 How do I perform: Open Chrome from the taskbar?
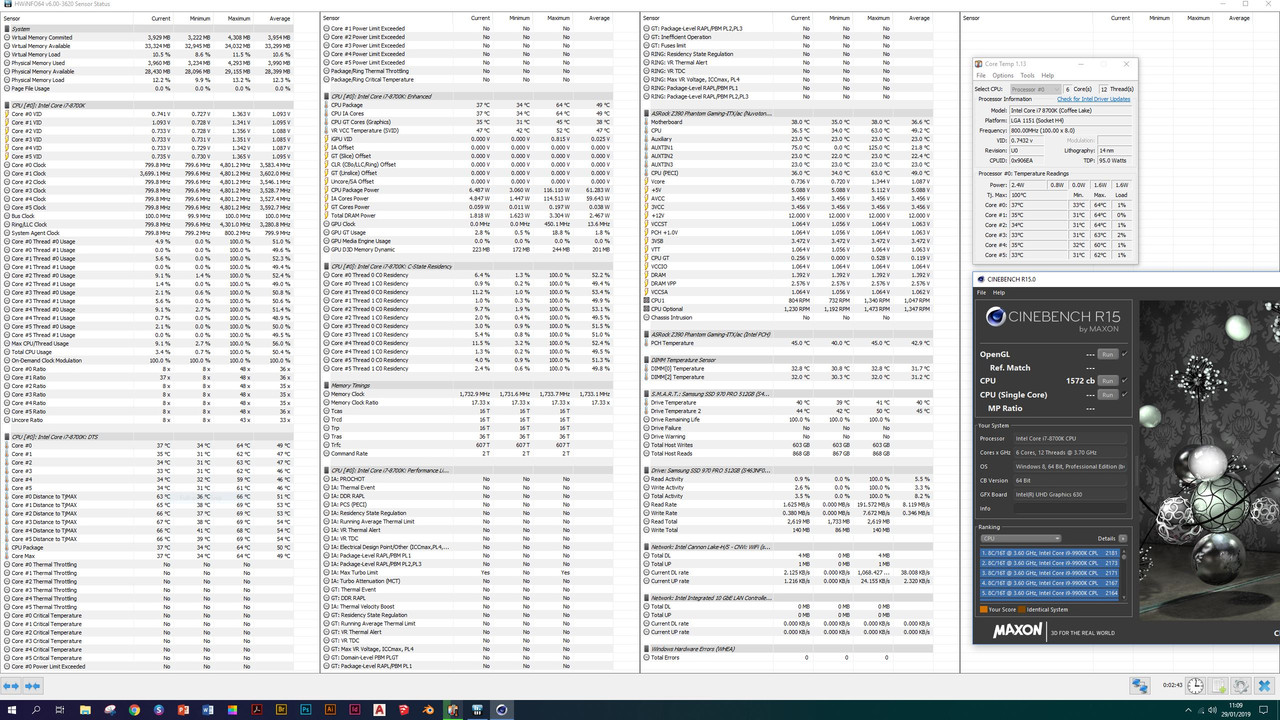point(135,711)
